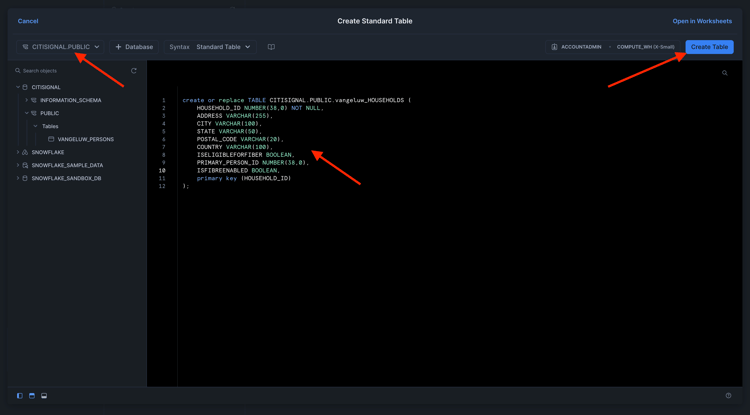Select the split panel layout icon

32,396
